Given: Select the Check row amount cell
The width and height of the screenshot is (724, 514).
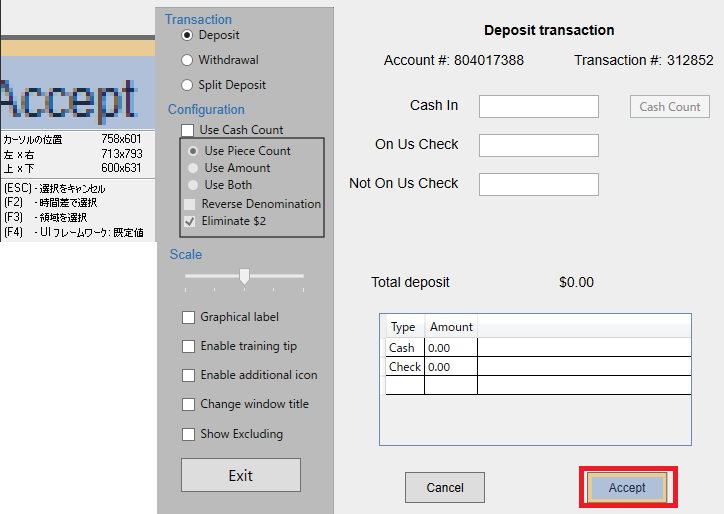Looking at the screenshot, I should click(x=450, y=367).
